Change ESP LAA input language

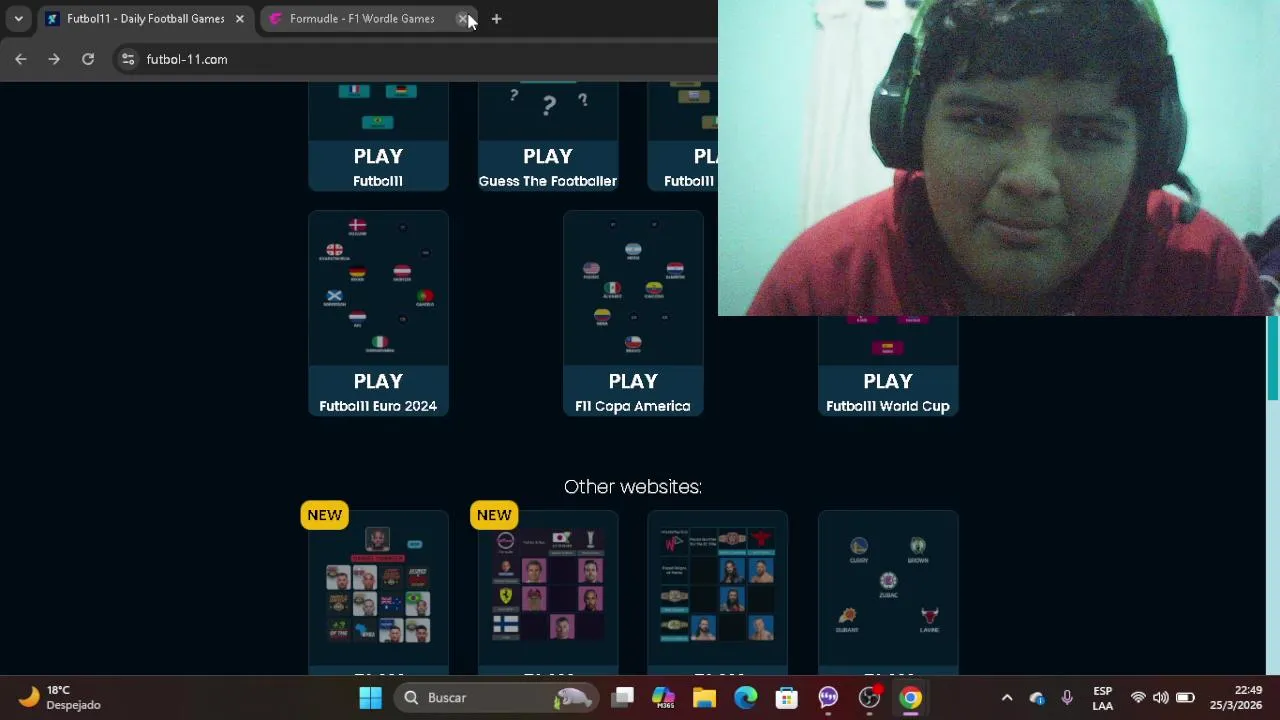coord(1103,698)
